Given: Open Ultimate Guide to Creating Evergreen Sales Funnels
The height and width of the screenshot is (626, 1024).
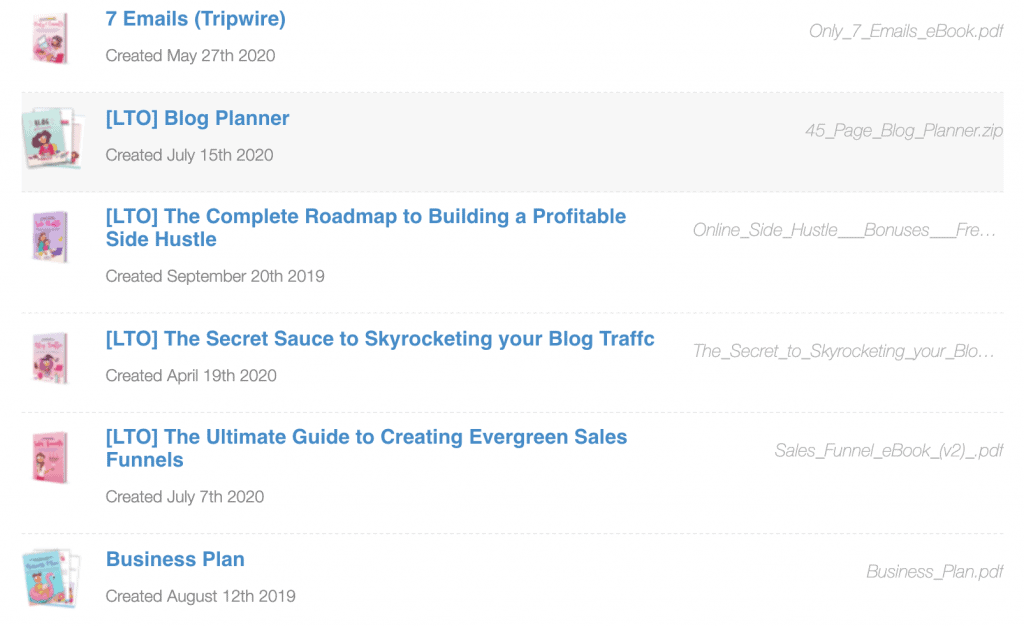Looking at the screenshot, I should click(x=366, y=448).
